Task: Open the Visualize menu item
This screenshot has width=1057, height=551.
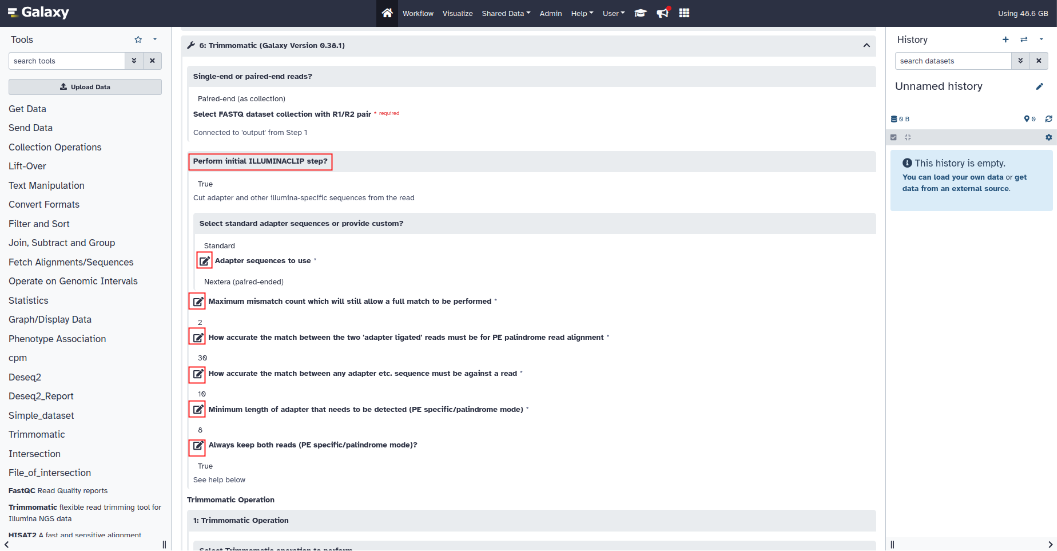Action: [x=457, y=13]
